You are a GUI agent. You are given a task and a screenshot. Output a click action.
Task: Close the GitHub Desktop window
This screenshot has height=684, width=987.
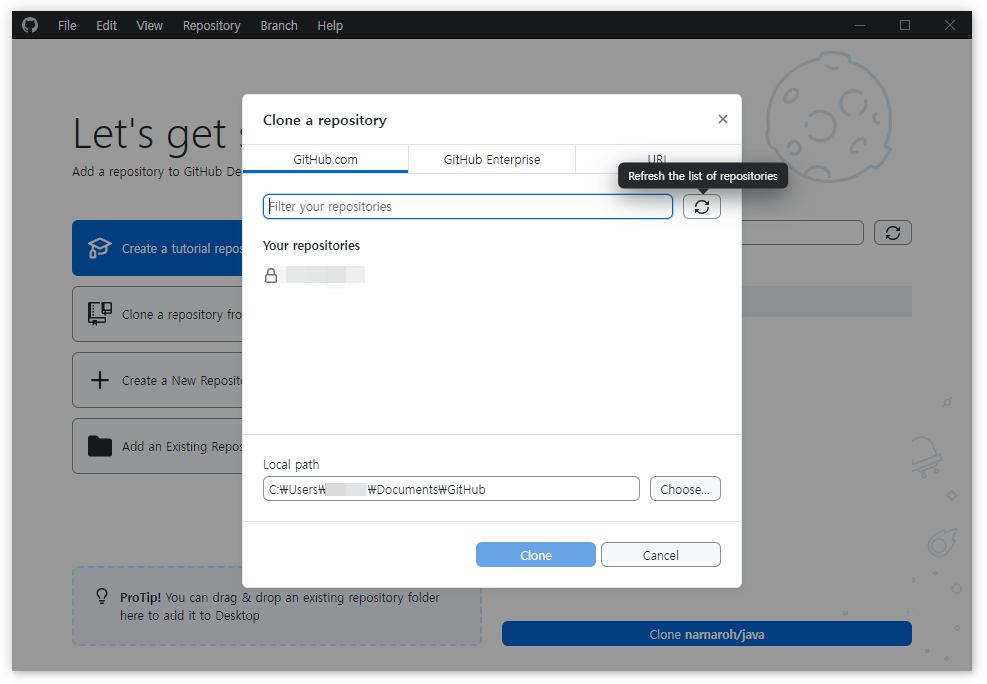pos(950,25)
